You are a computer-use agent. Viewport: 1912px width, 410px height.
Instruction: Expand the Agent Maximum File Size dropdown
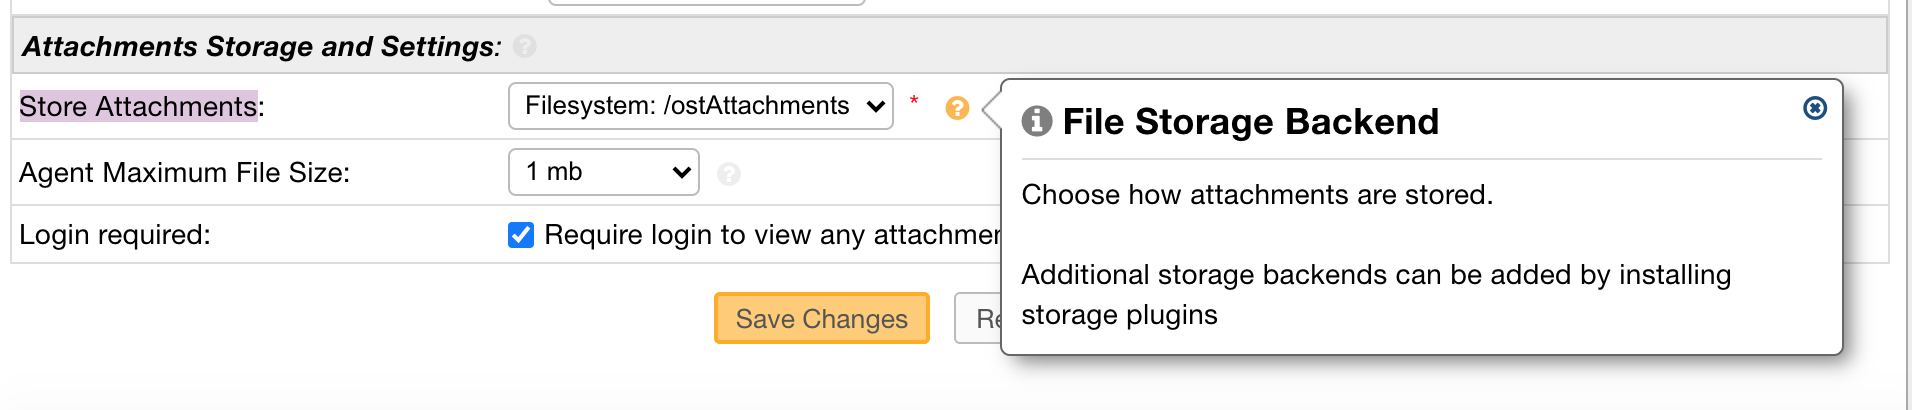point(604,172)
